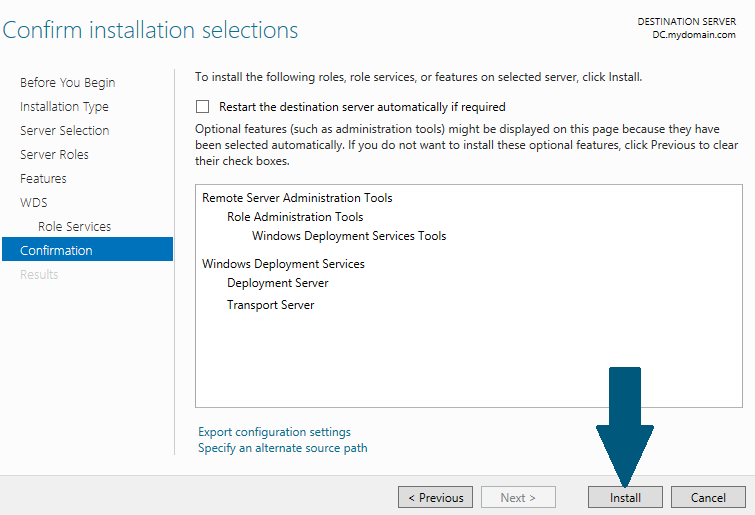Go to Before You Begin step
755x515 pixels.
tap(67, 82)
